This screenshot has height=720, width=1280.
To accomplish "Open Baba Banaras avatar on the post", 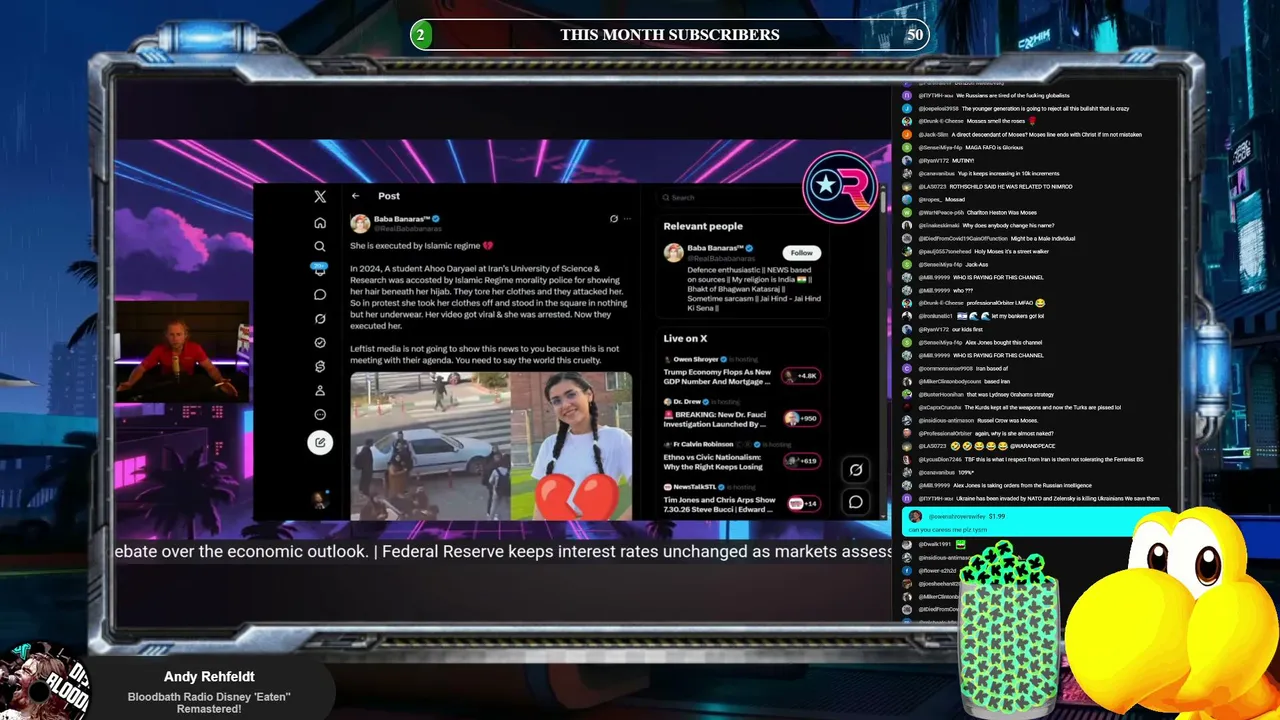I will click(360, 223).
